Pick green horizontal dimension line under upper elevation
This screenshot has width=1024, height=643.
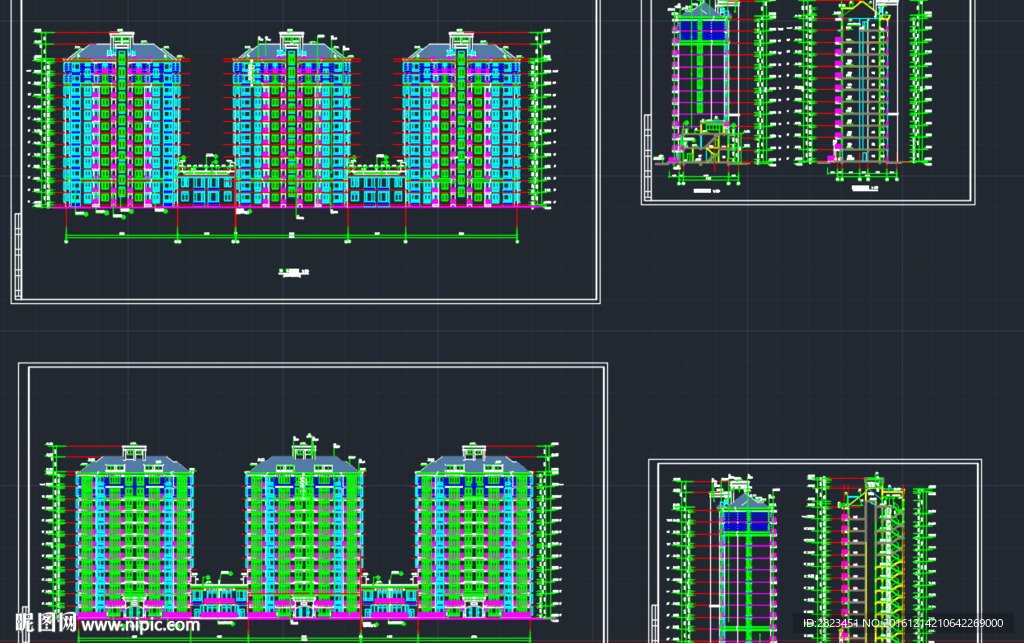click(291, 236)
